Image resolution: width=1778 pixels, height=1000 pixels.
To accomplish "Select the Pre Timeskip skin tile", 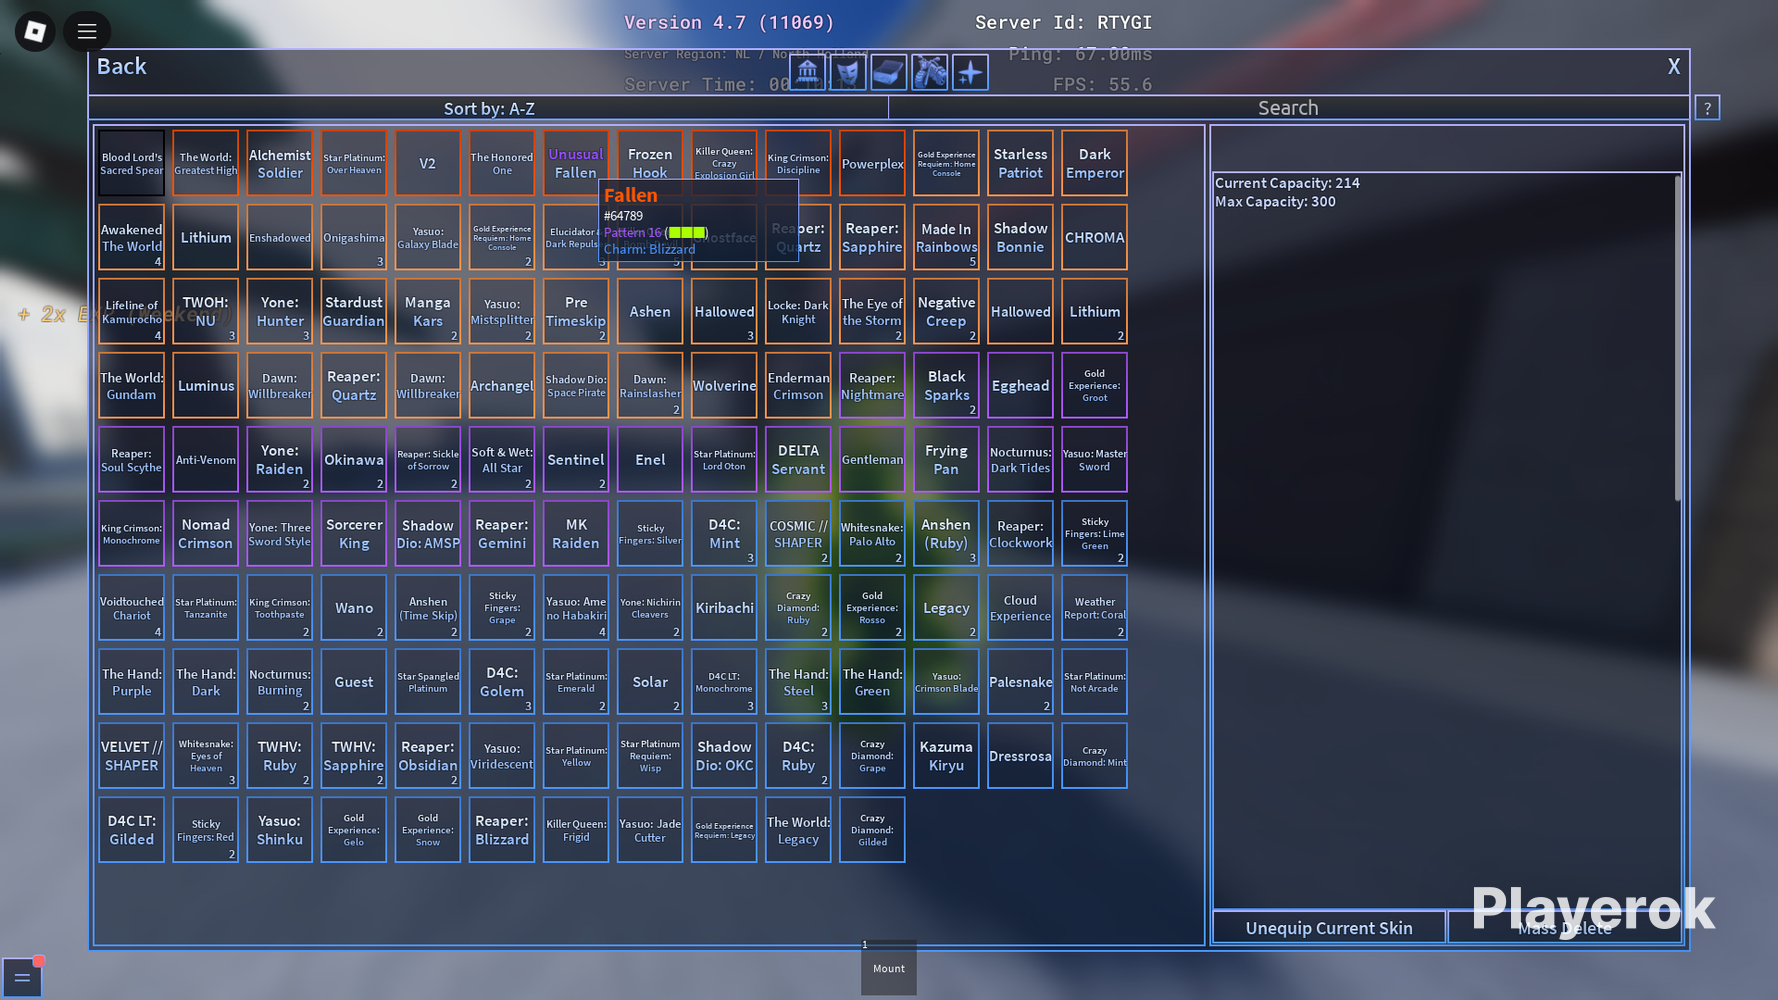I will [x=576, y=311].
